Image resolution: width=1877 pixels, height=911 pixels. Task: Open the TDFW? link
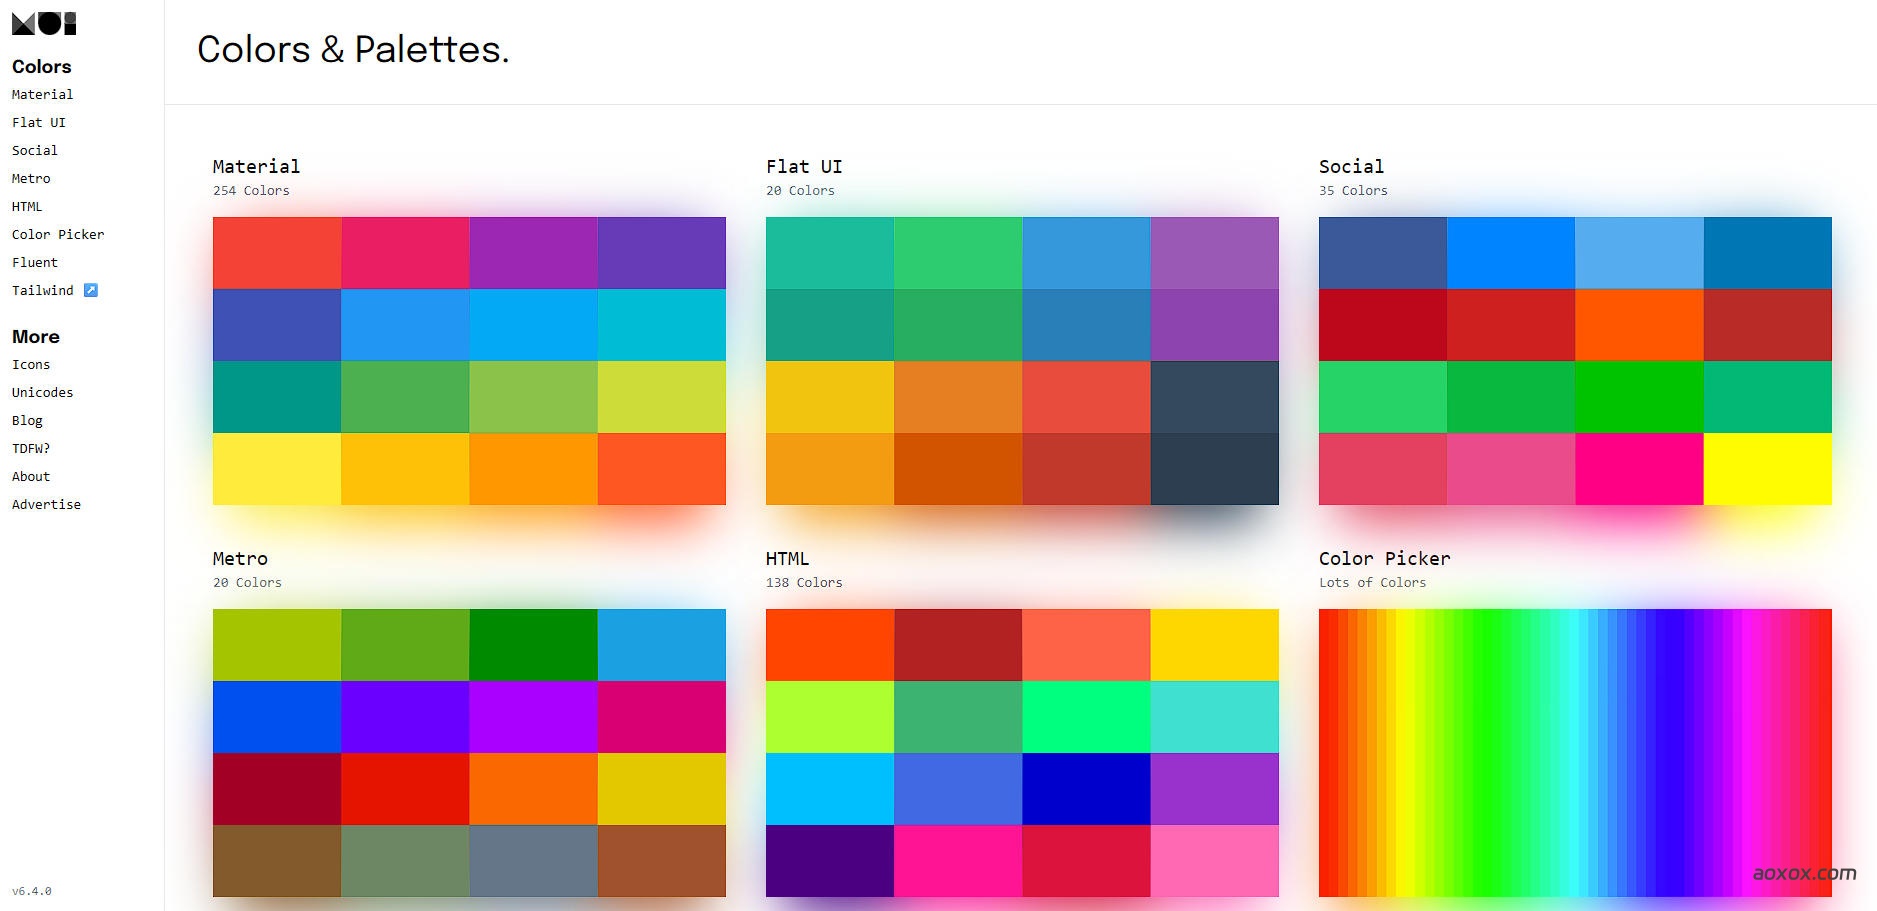pos(31,449)
